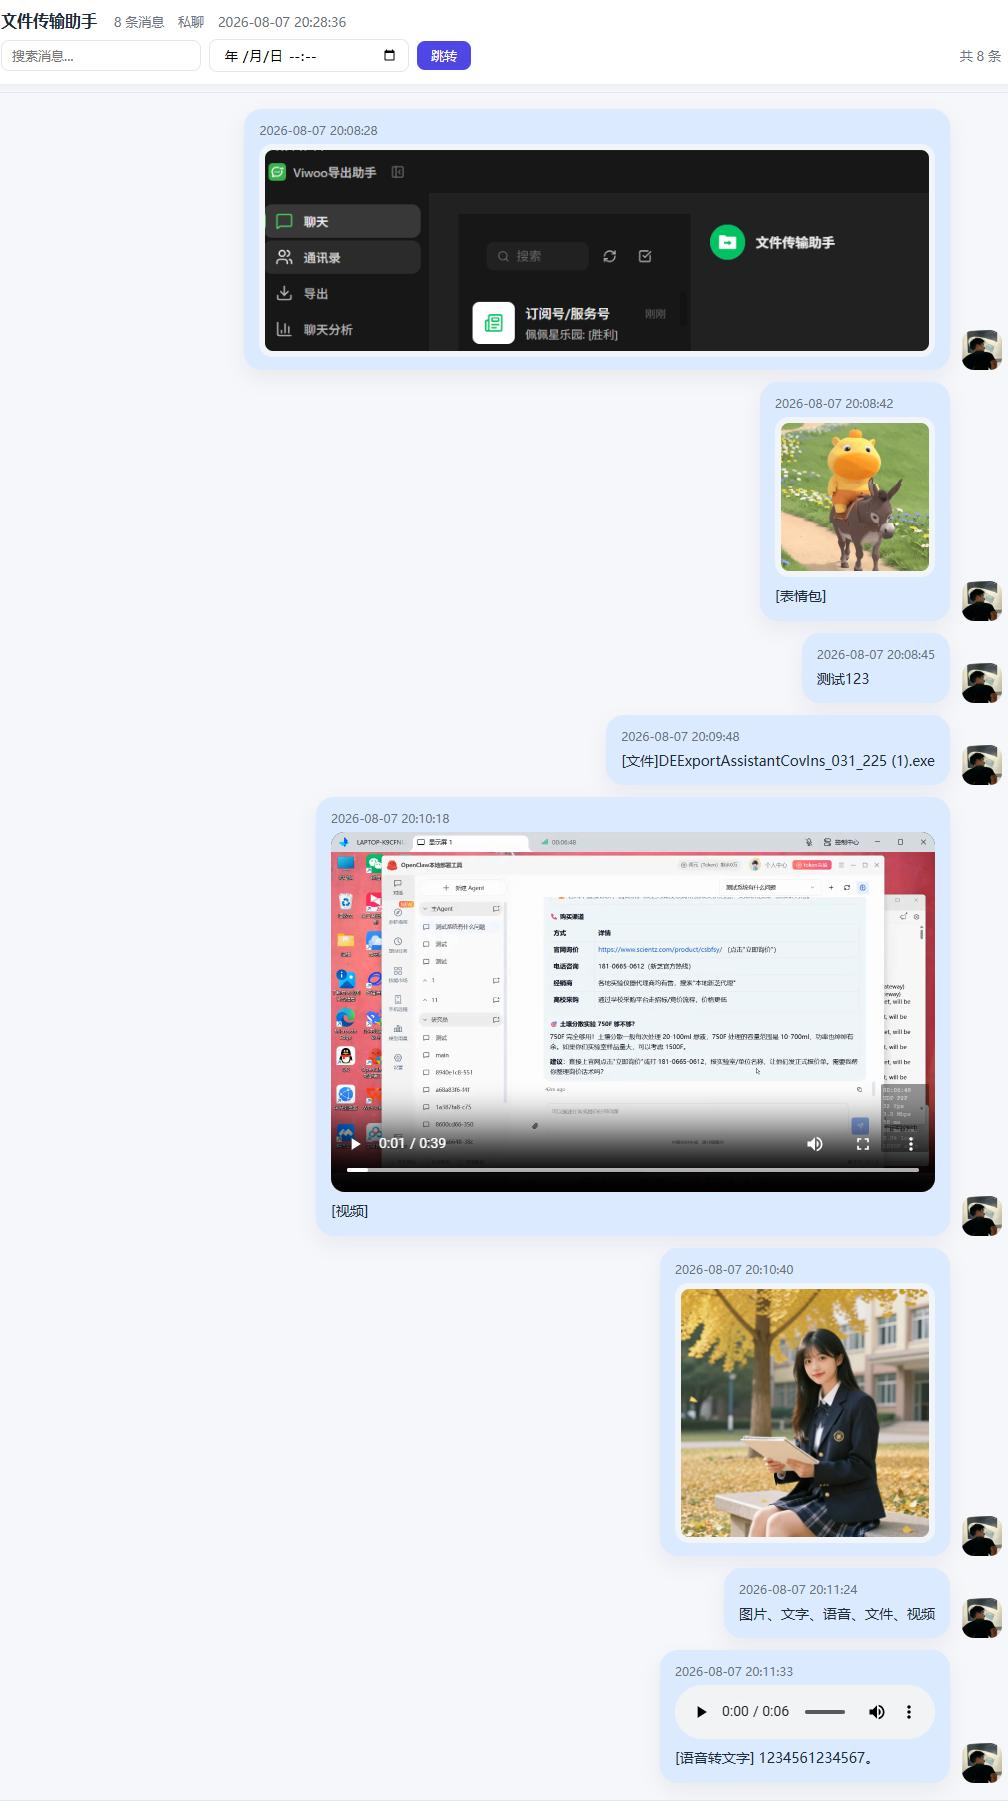Open the hippo-riding-donkey sticker image
1008x1801 pixels.
(x=855, y=497)
